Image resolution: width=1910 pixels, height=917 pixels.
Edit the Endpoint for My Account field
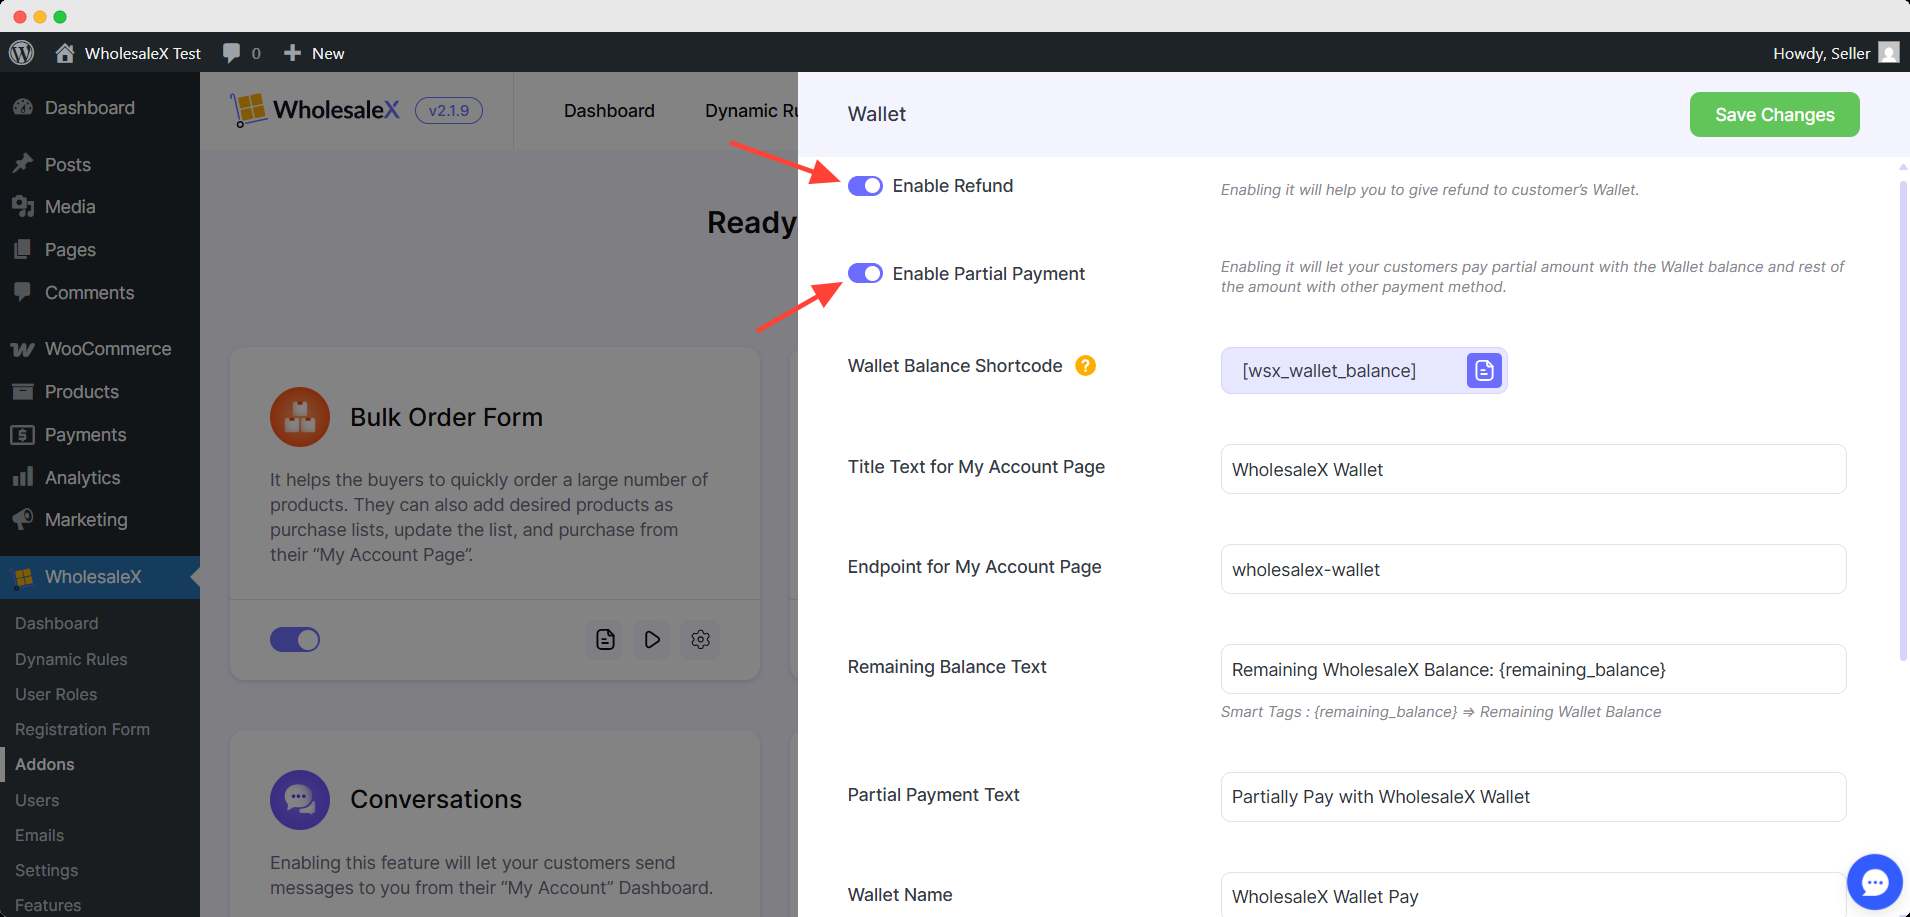(1533, 569)
